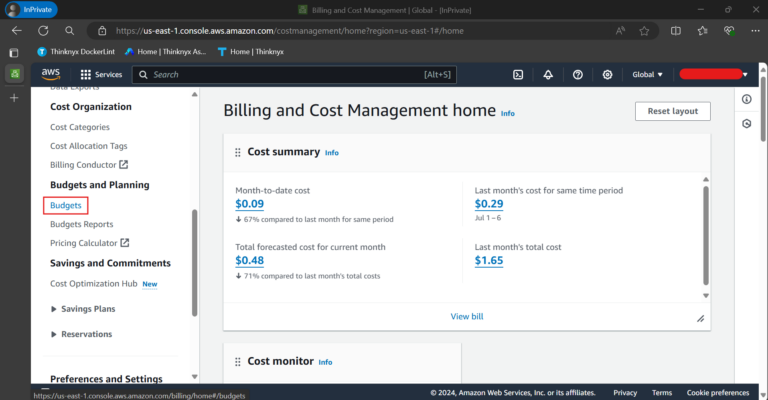This screenshot has height=400, width=768.
Task: Open Cost Categories in sidebar
Action: (x=80, y=127)
